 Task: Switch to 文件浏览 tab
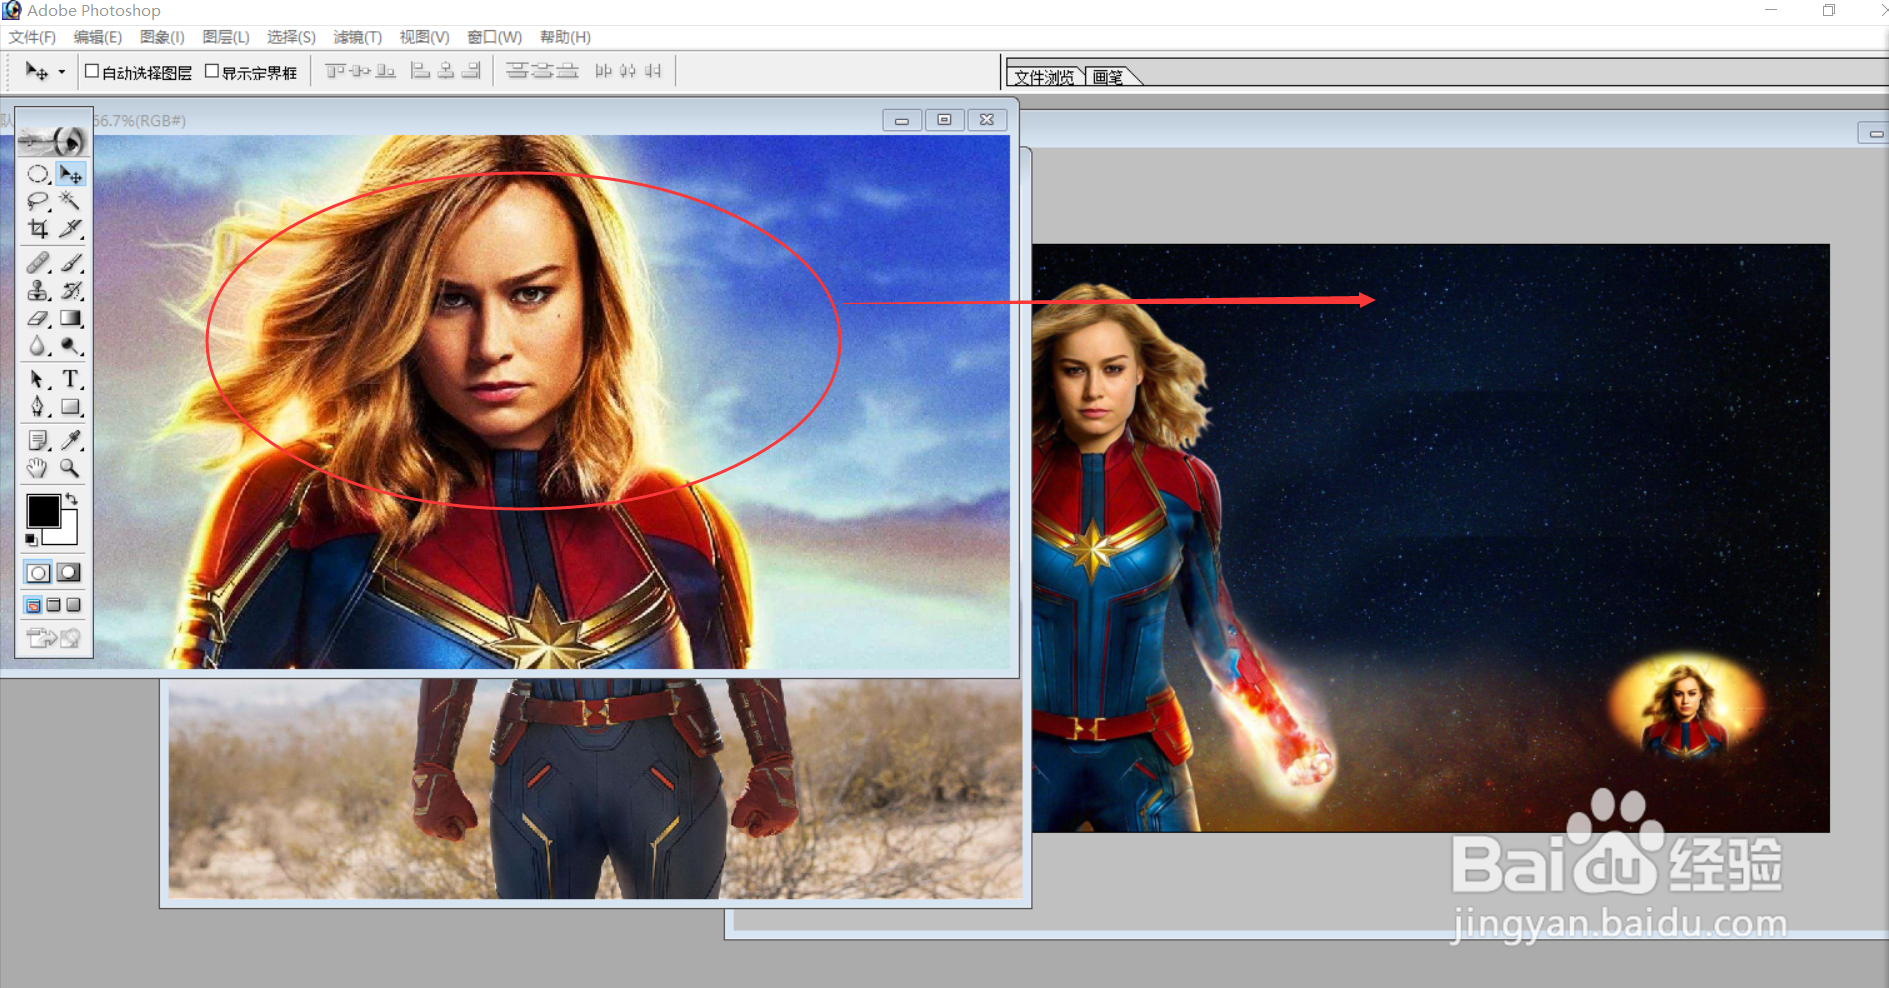coord(1044,77)
